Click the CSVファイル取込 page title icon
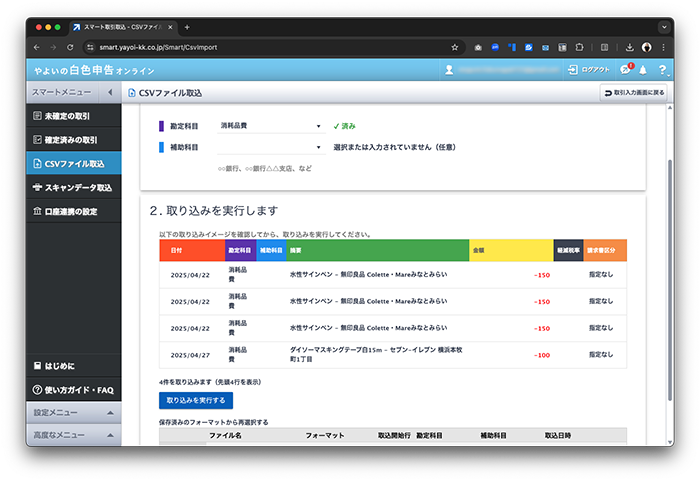The image size is (700, 481). point(132,93)
